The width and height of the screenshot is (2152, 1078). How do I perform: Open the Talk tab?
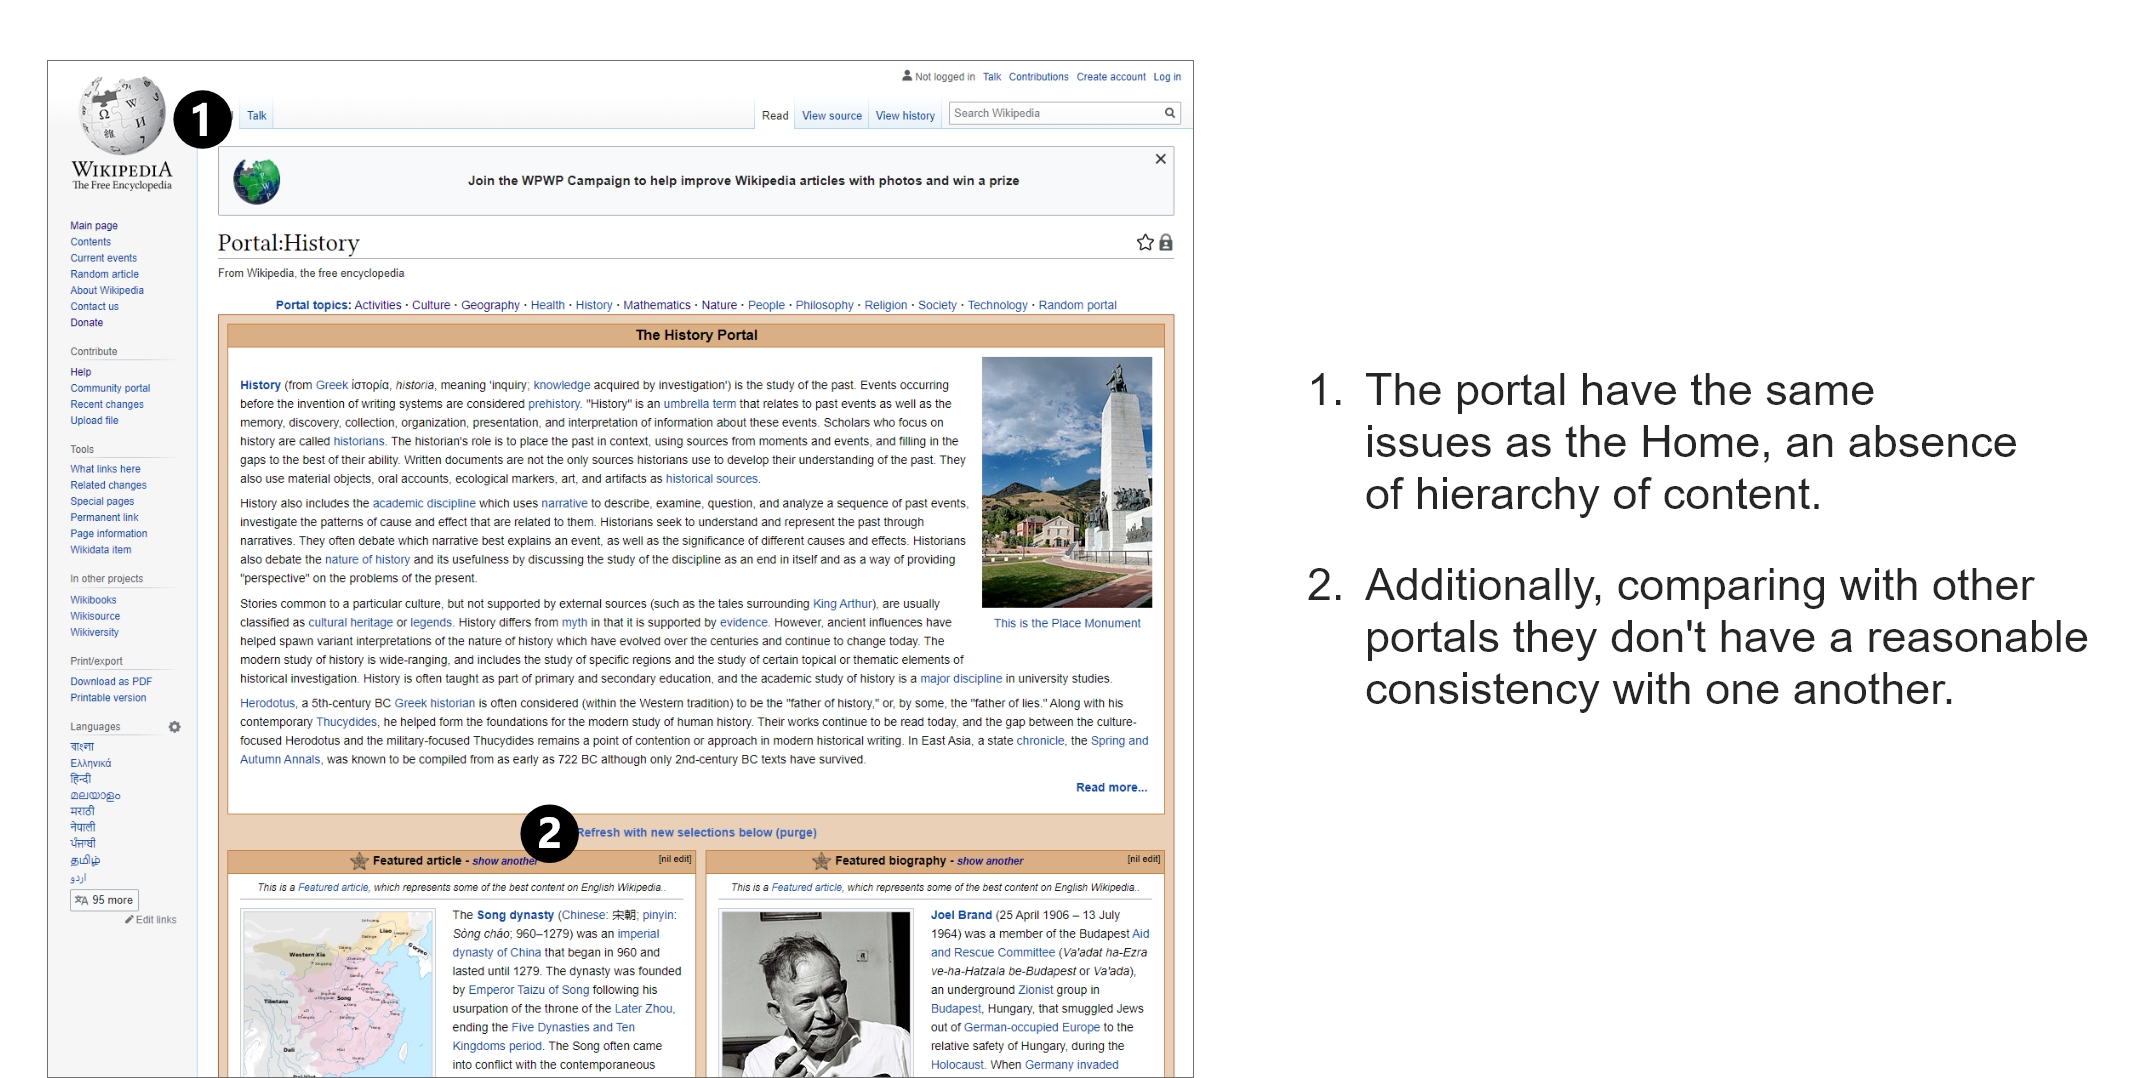[x=257, y=116]
